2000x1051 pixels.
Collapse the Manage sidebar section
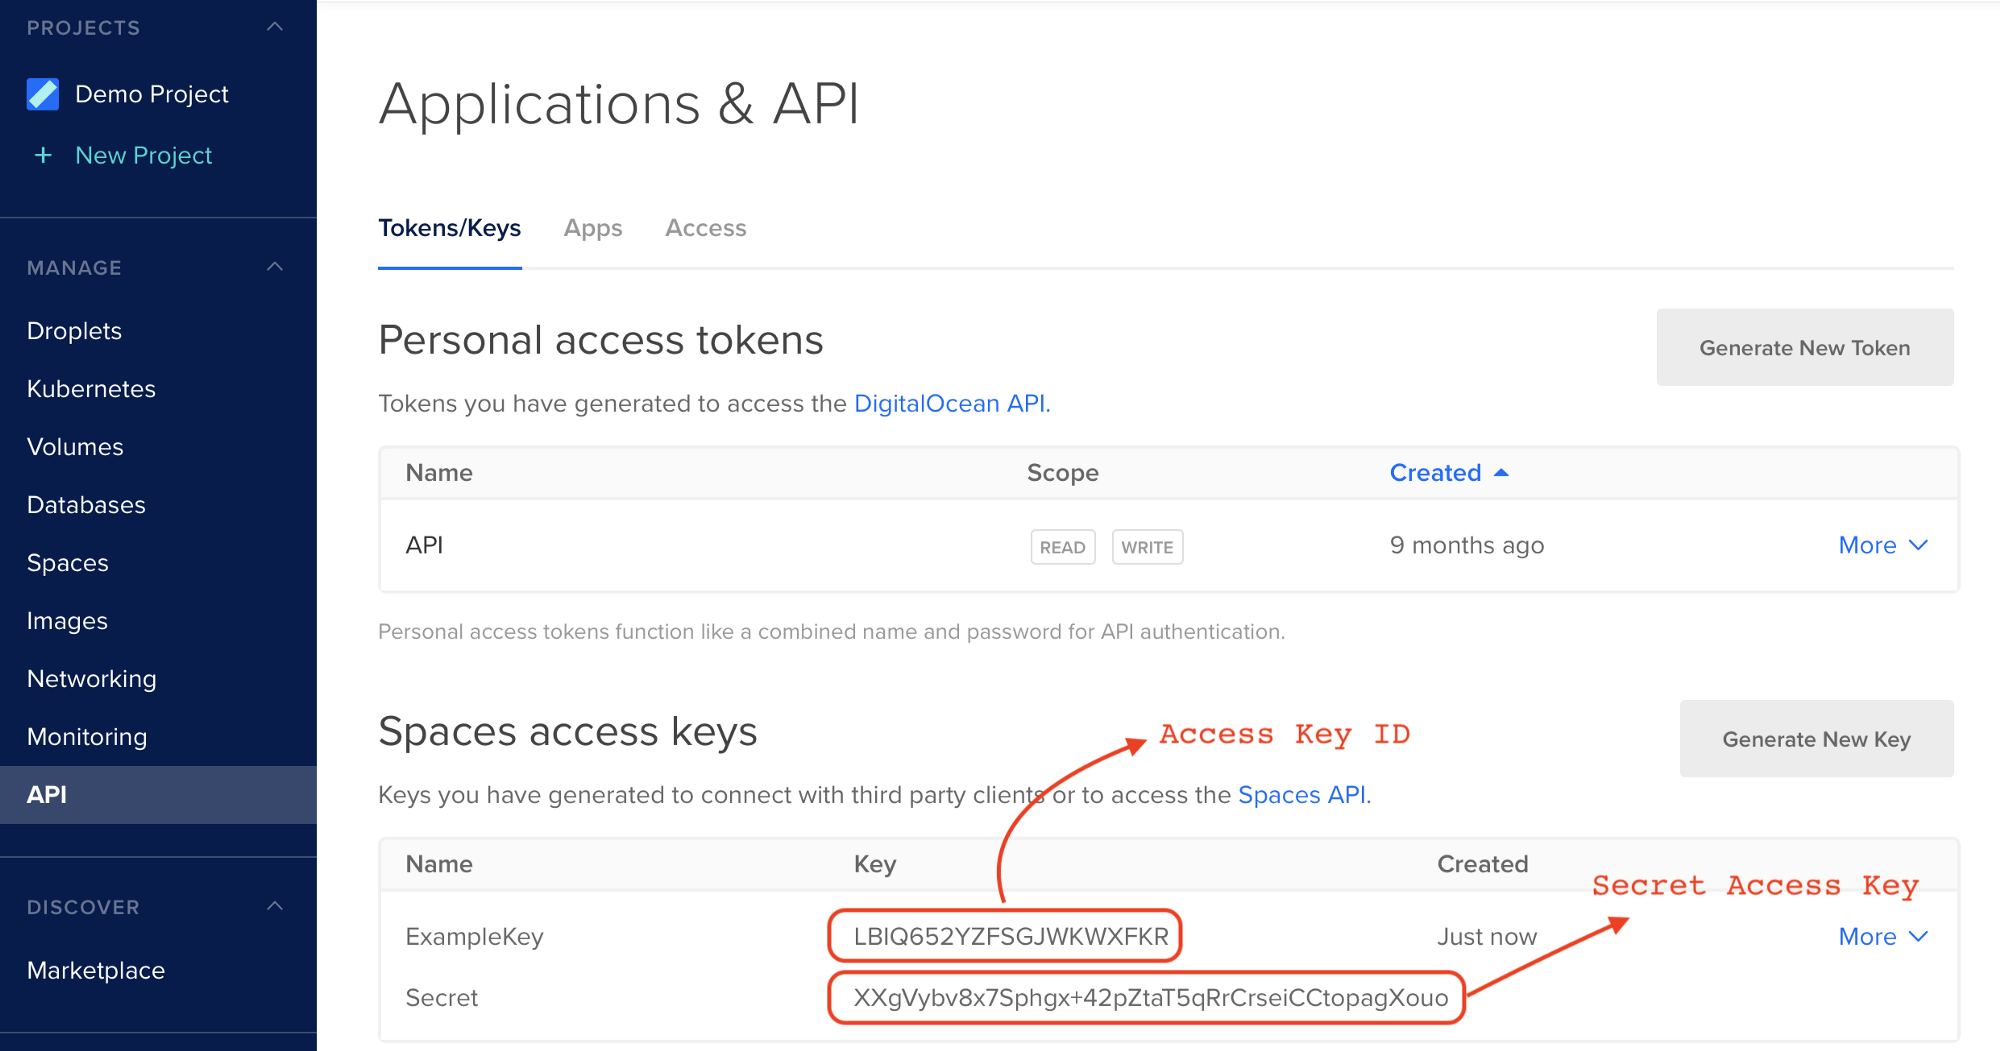coord(275,267)
